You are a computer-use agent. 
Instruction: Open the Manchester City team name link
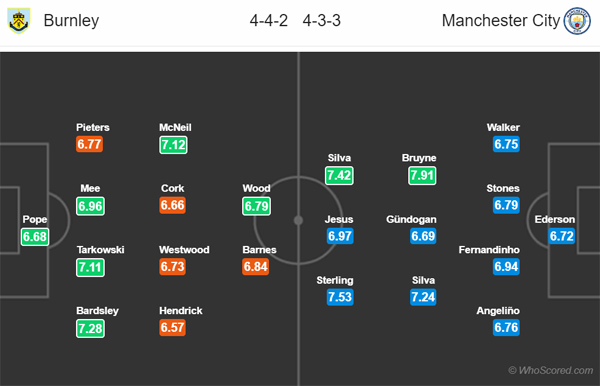[501, 20]
